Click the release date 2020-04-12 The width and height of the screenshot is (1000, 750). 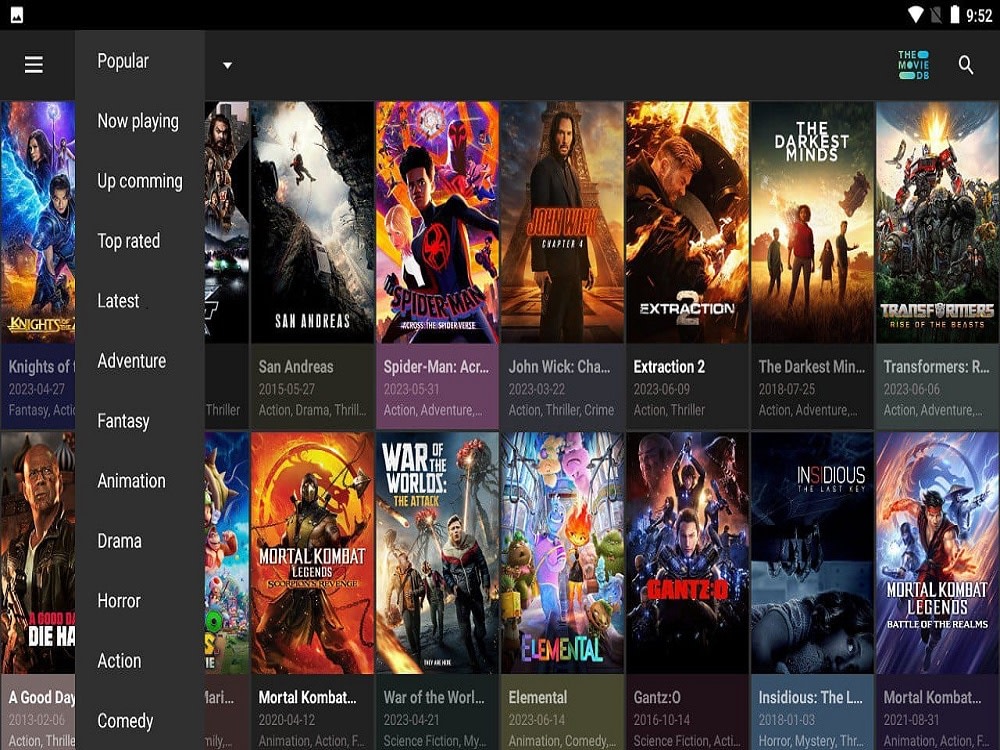coord(286,719)
